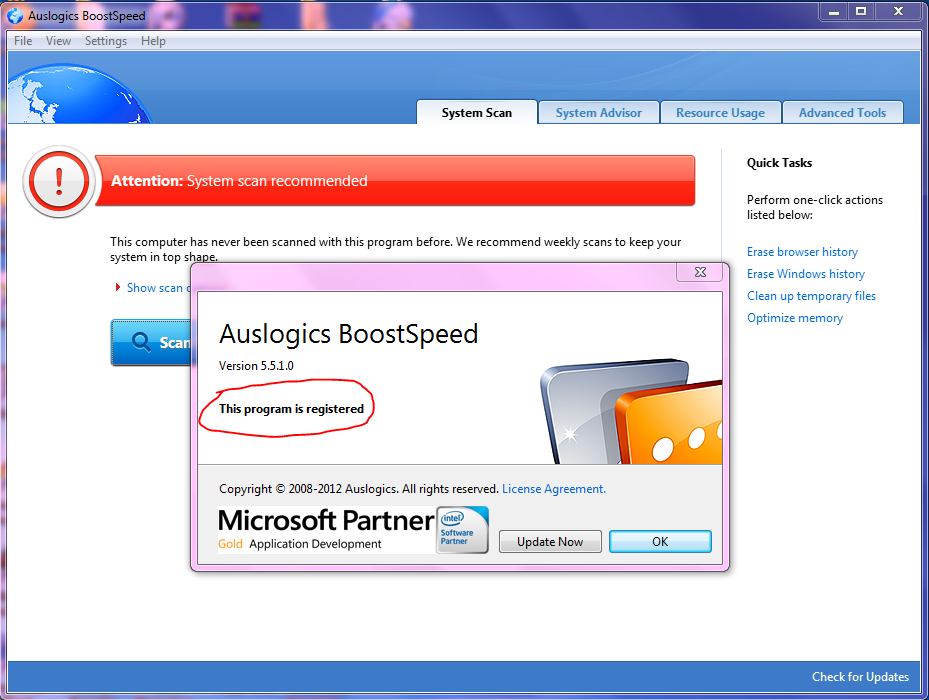Maximize the BoostSpeed window
The image size is (929, 700).
click(x=861, y=11)
